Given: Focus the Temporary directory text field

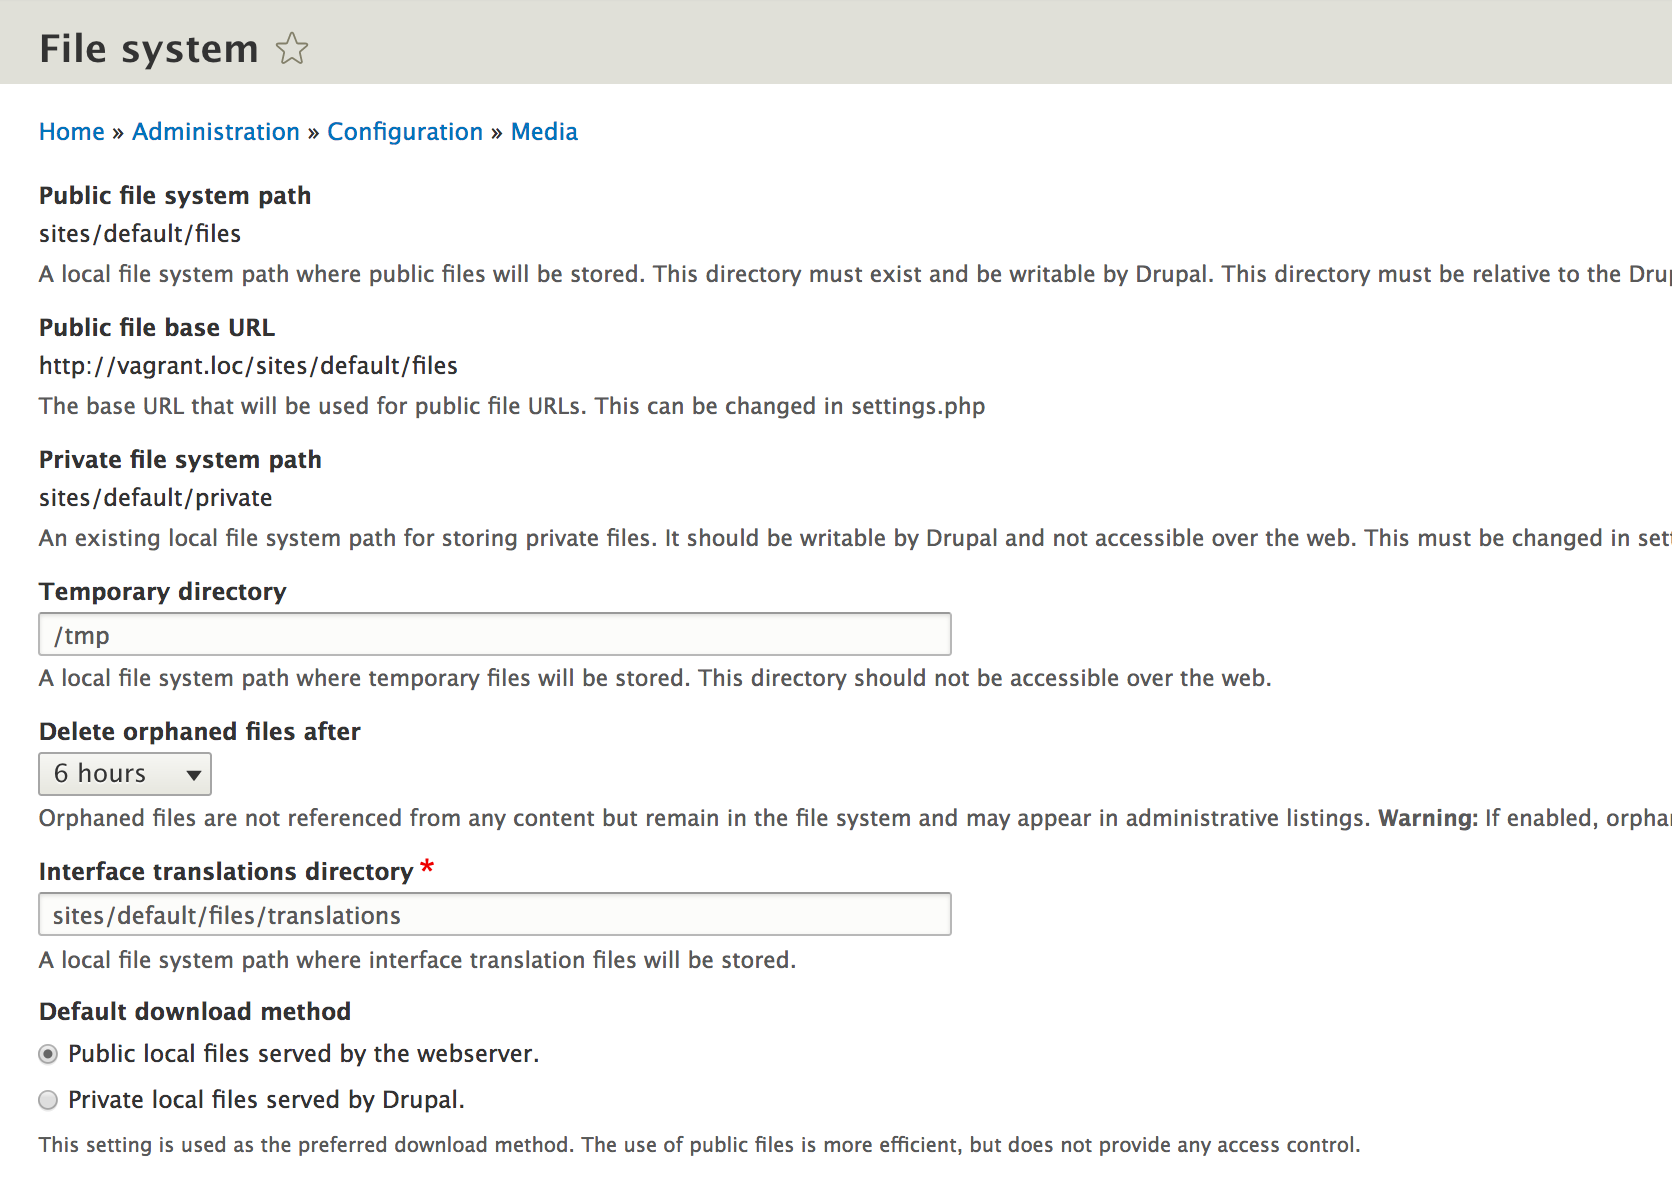Looking at the screenshot, I should [x=494, y=635].
